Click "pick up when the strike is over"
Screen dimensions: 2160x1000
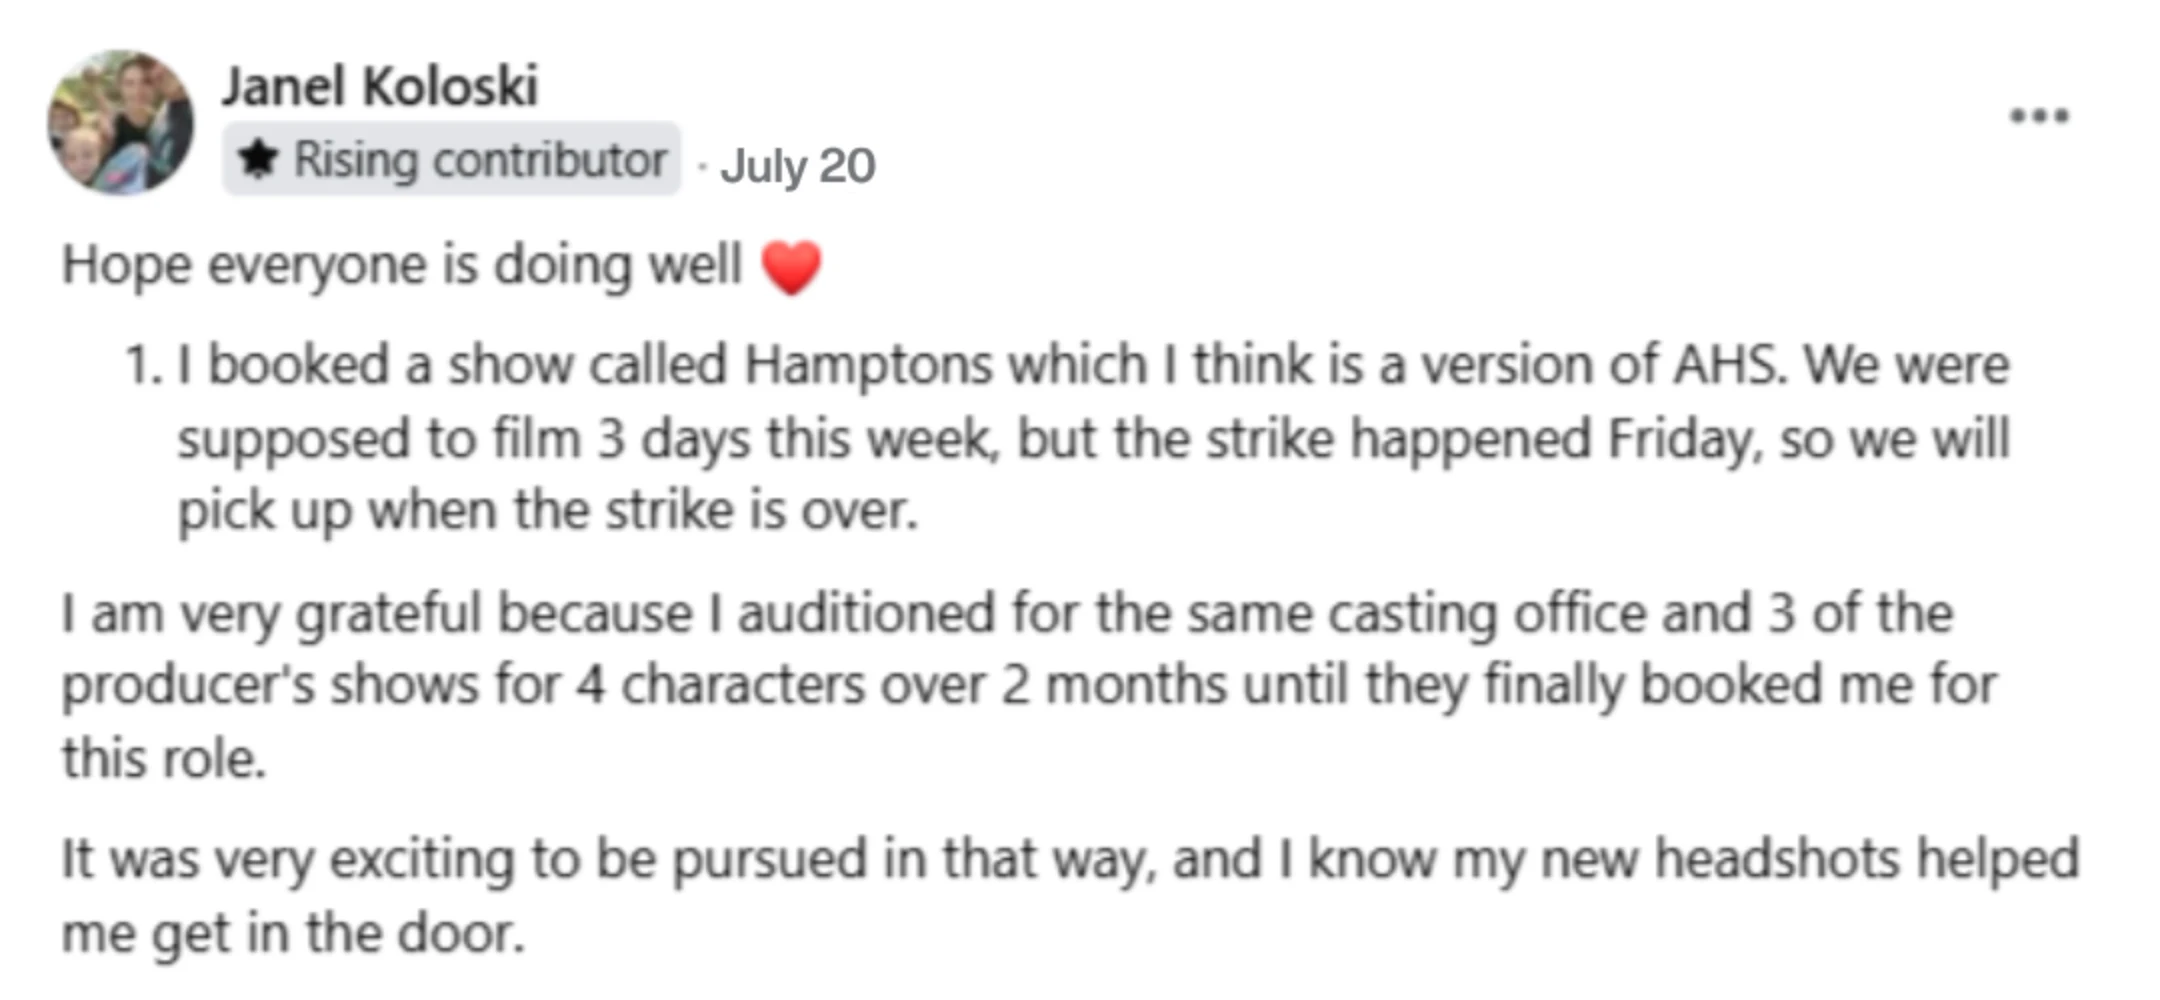(x=547, y=512)
